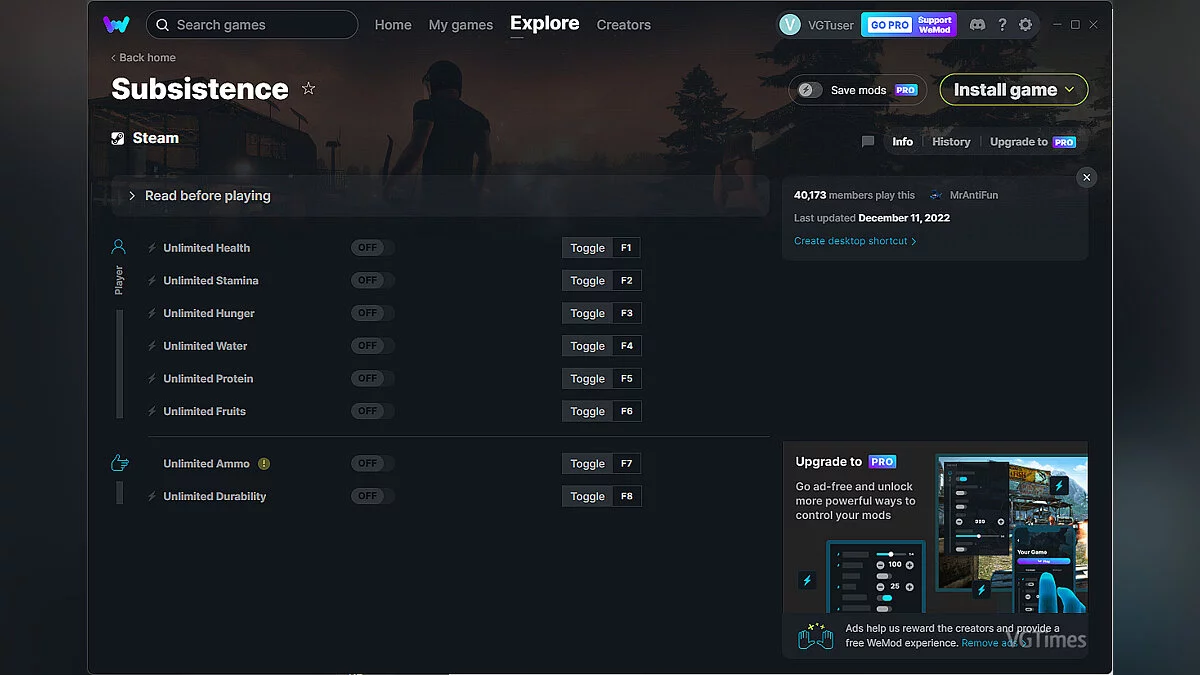Click the lightning icon beside Unlimited Water

[x=152, y=346]
